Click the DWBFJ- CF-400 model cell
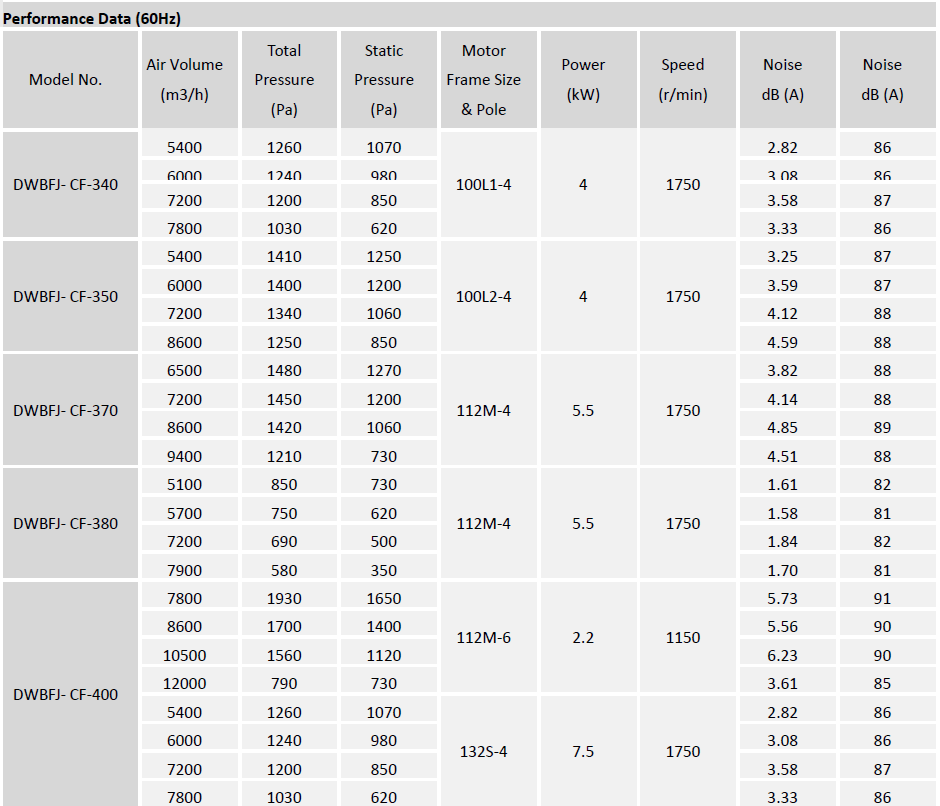The width and height of the screenshot is (940, 806). [x=66, y=694]
